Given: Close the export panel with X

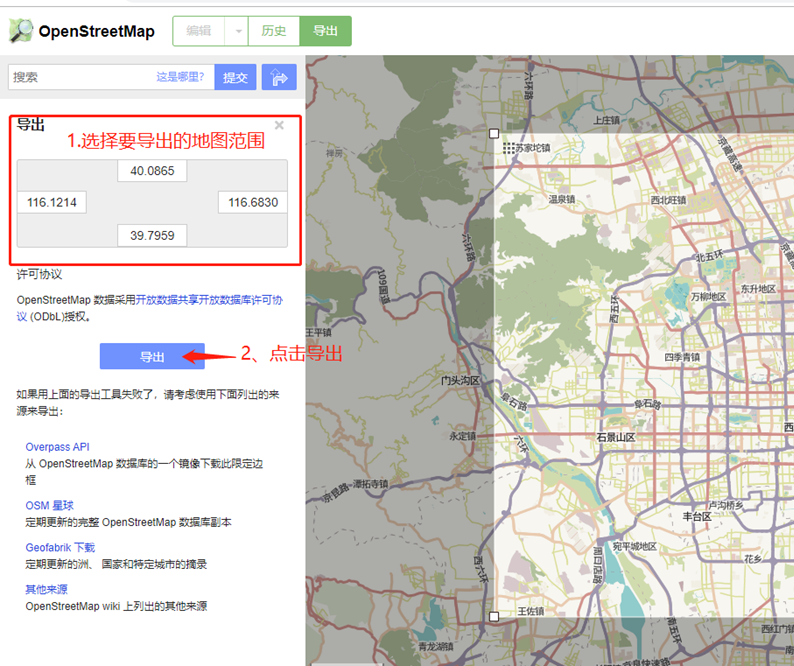Looking at the screenshot, I should click(x=279, y=125).
